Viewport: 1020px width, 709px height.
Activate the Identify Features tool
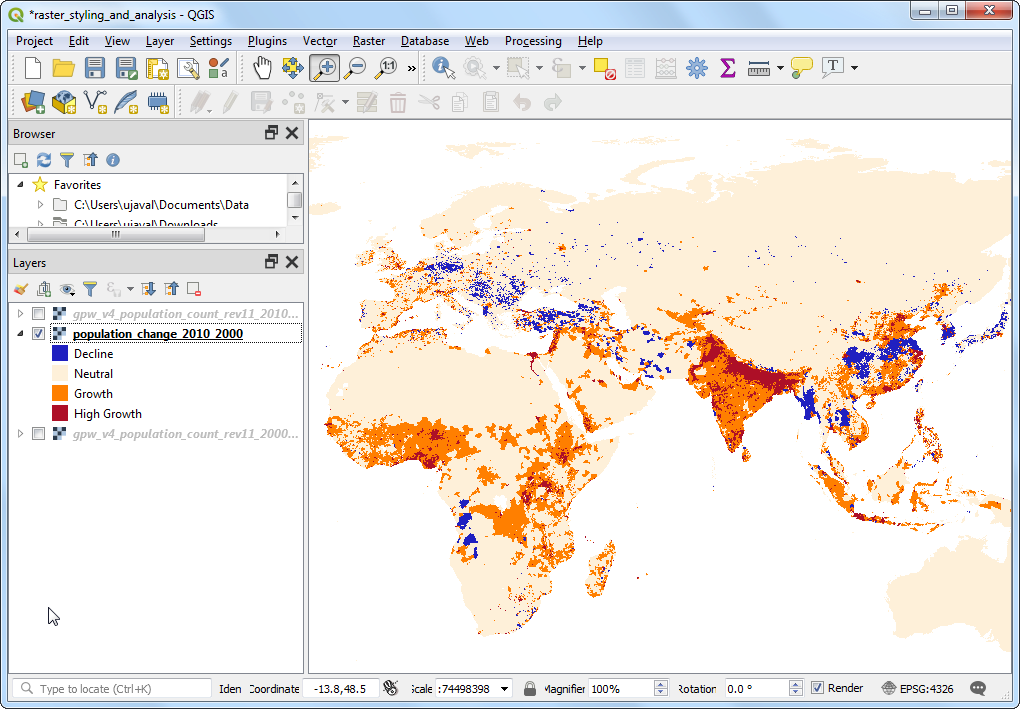443,68
